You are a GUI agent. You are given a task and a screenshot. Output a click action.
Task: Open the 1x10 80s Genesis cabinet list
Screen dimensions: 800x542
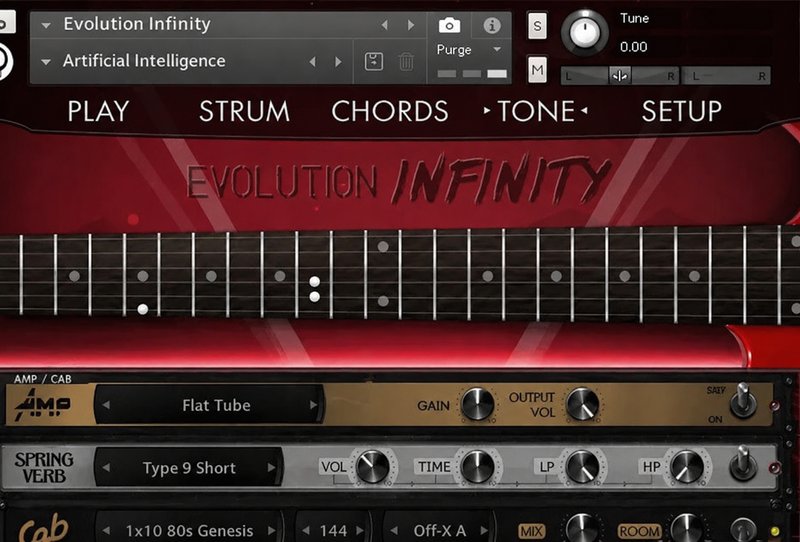[189, 529]
